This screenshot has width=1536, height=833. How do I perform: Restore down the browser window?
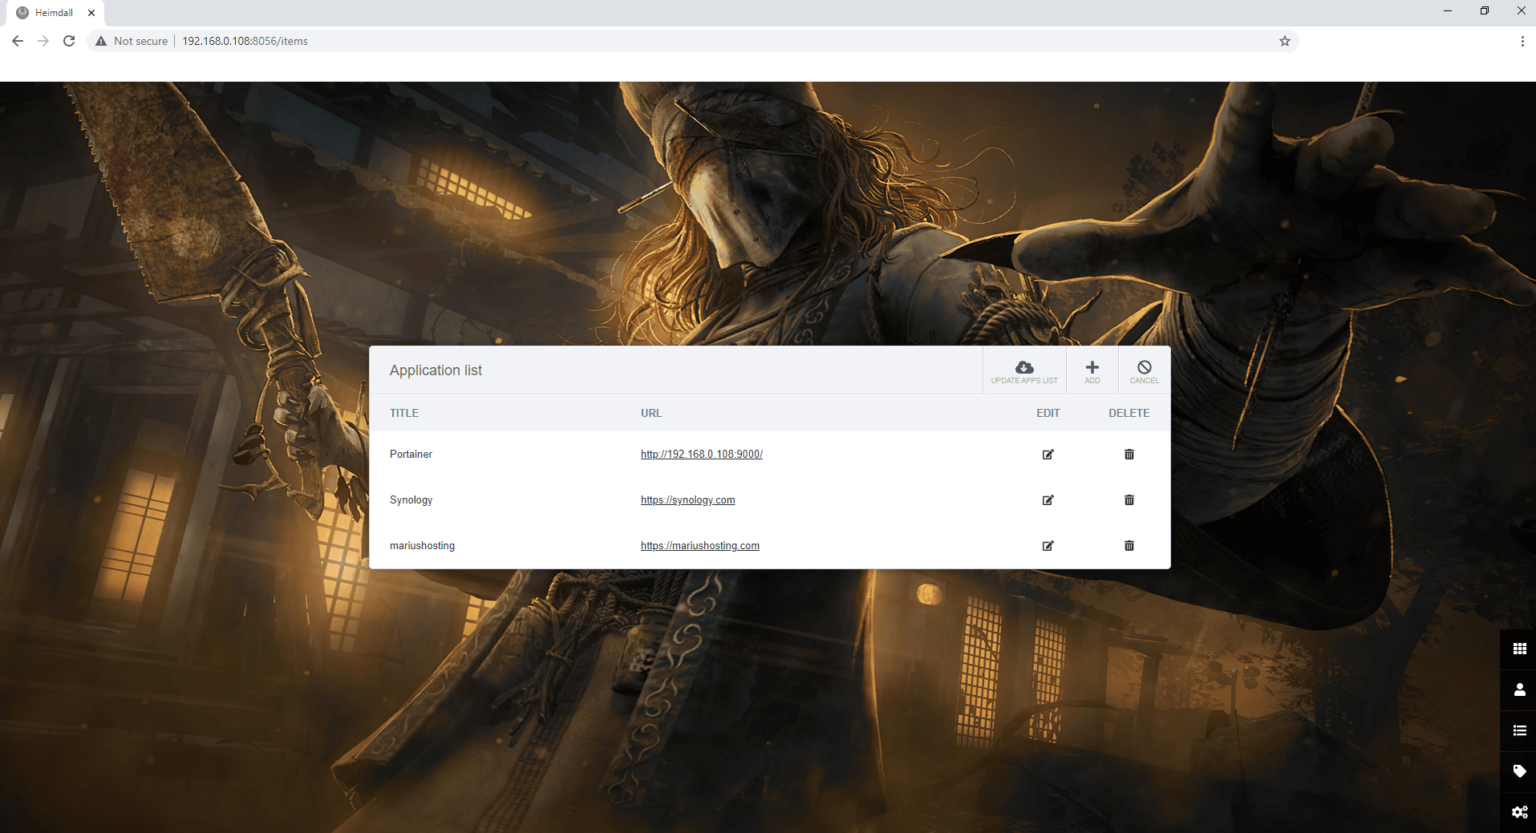tap(1484, 11)
